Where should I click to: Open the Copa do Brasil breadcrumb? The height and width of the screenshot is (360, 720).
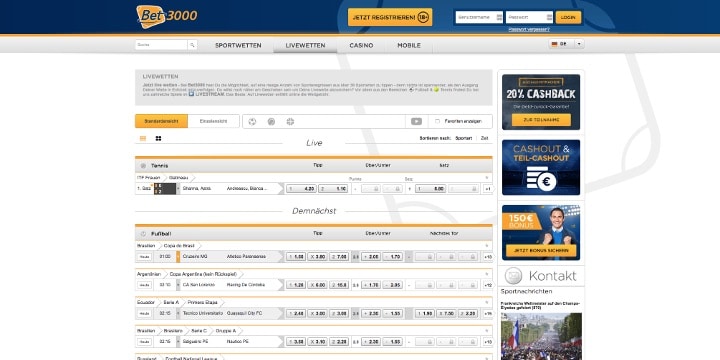click(179, 246)
